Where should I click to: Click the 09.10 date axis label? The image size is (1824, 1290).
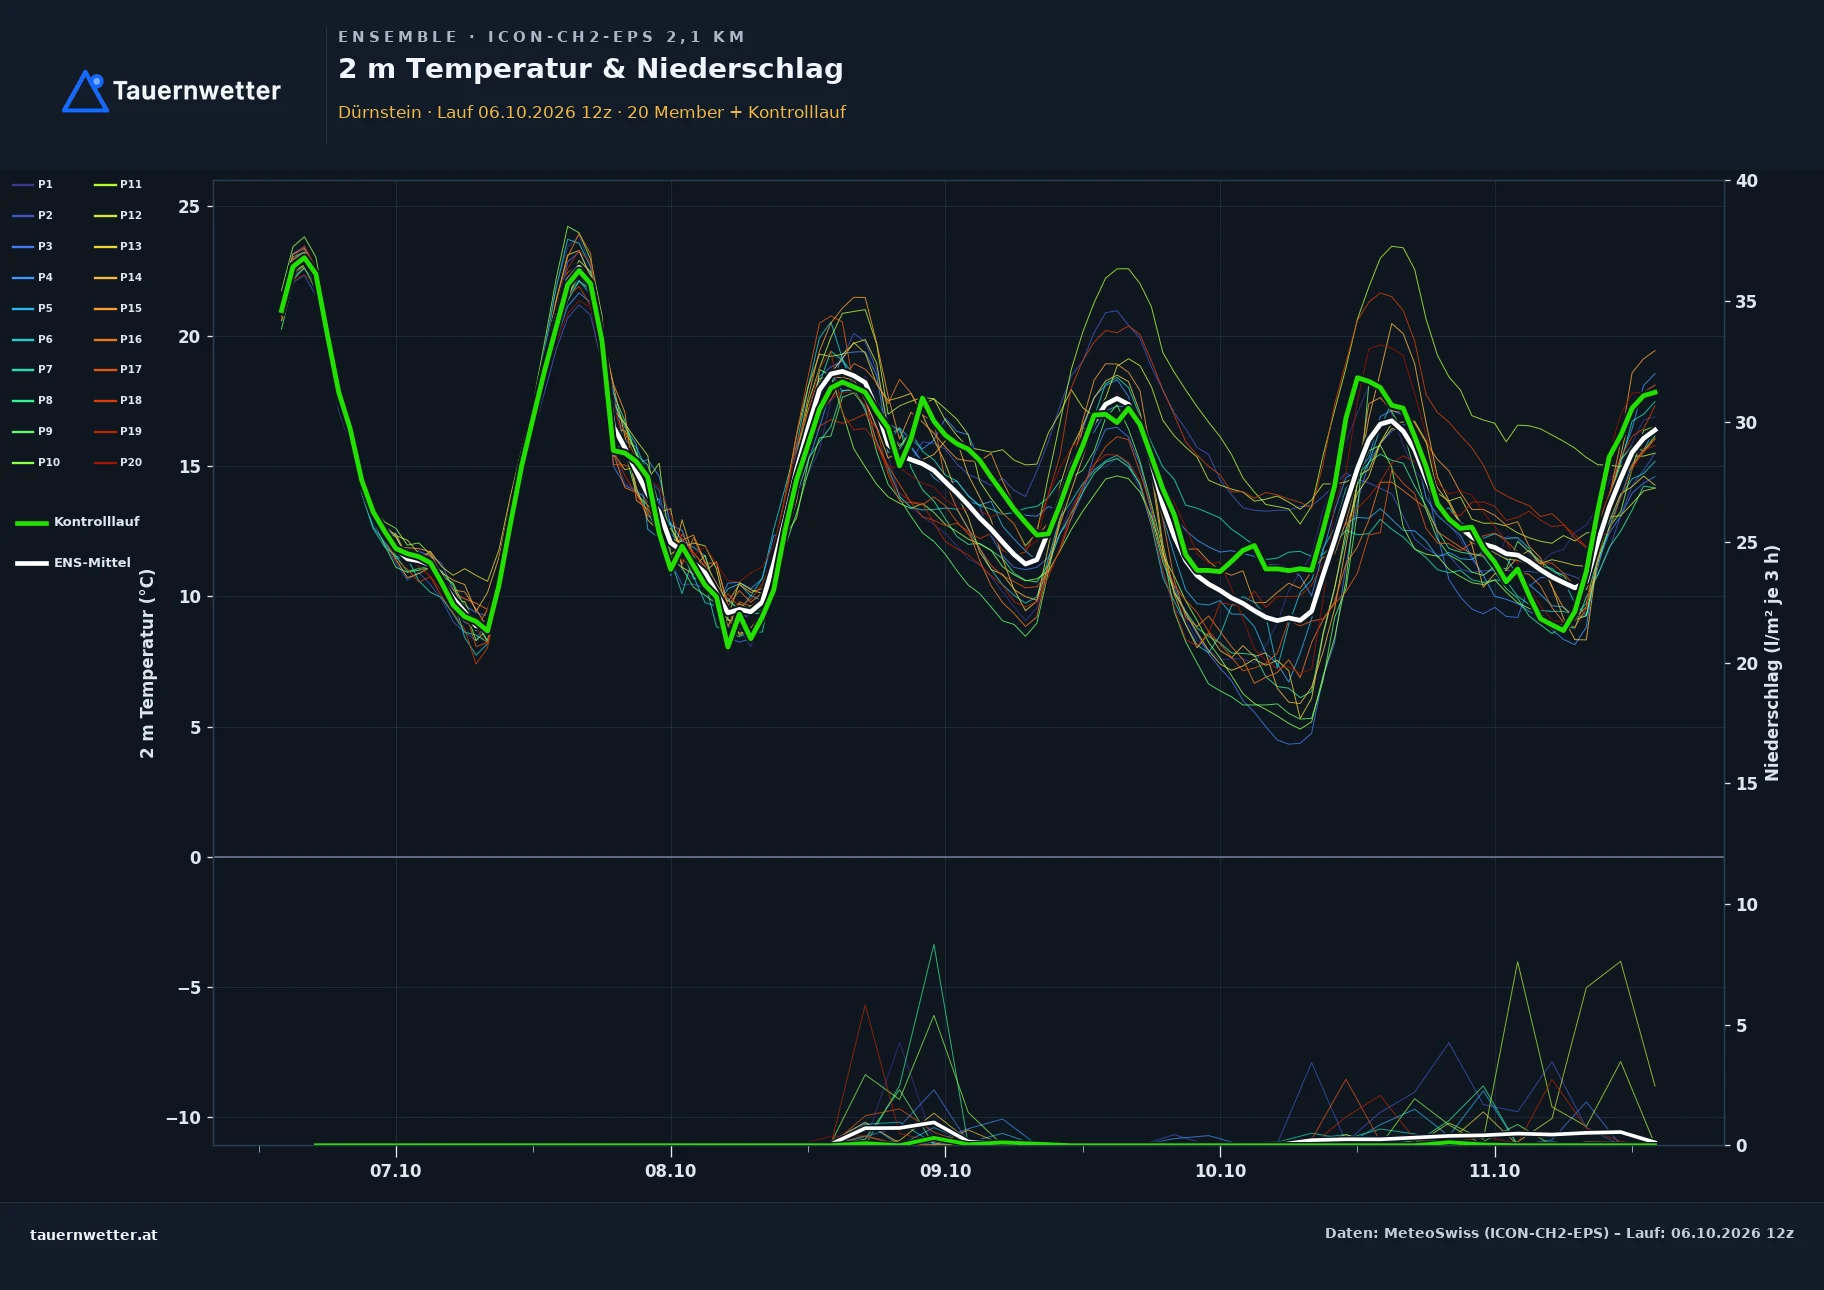pyautogui.click(x=945, y=1171)
